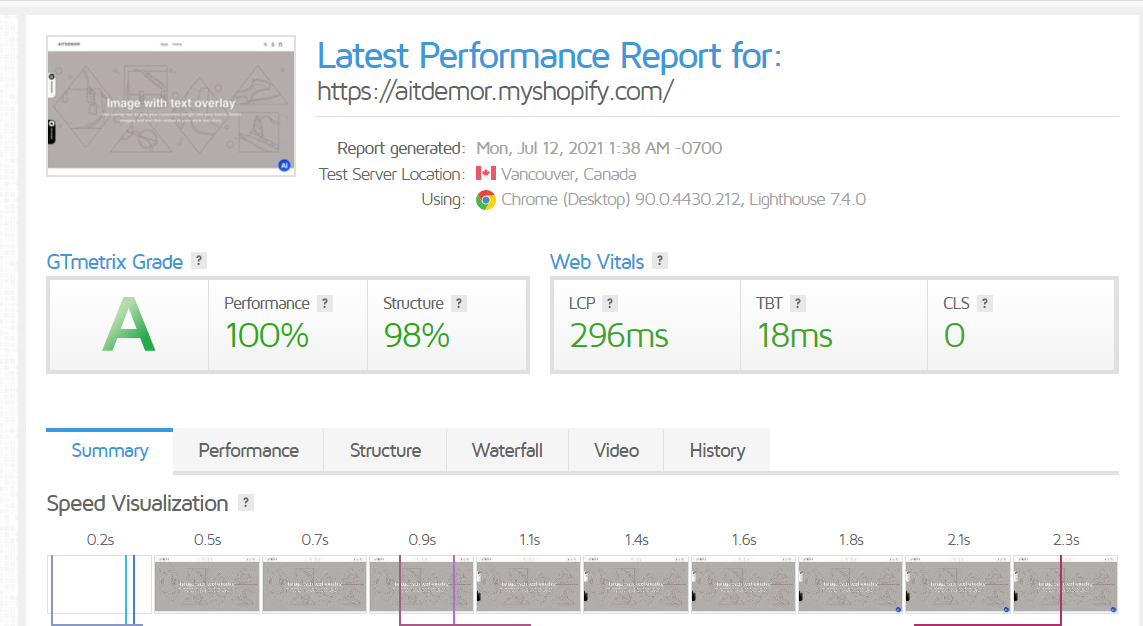Click the help icon next to Structure score

coord(459,303)
